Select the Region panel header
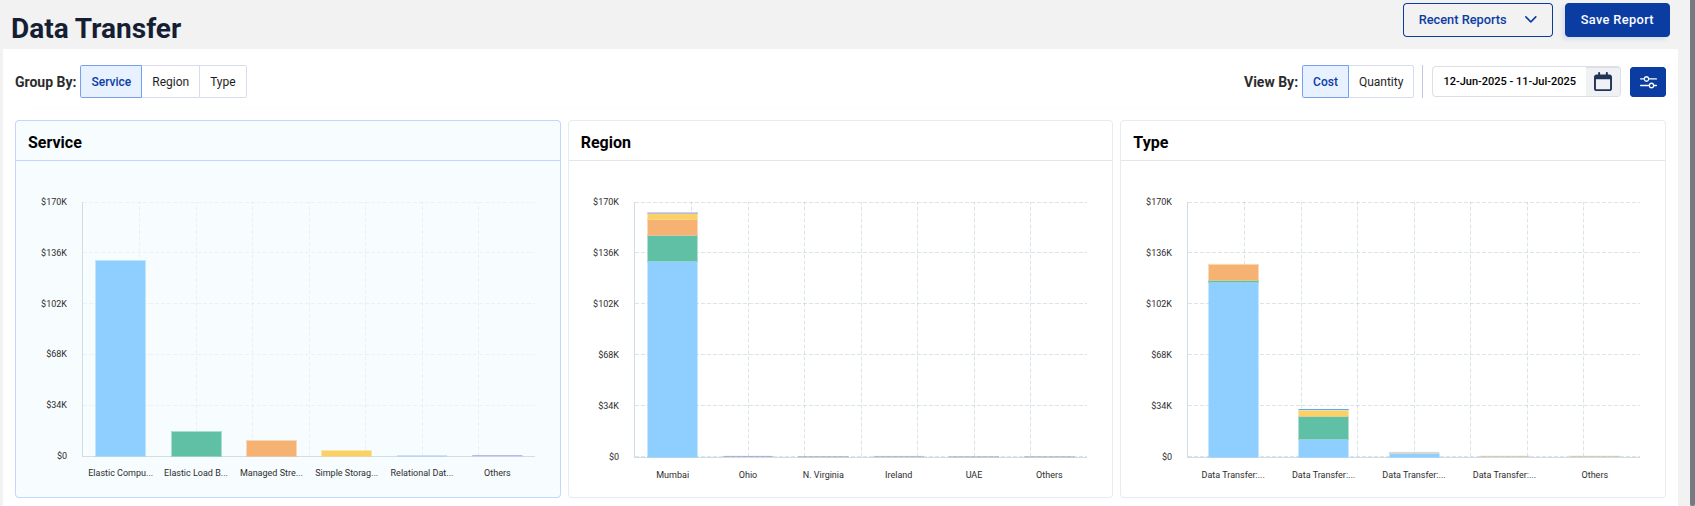This screenshot has height=506, width=1695. coord(606,142)
